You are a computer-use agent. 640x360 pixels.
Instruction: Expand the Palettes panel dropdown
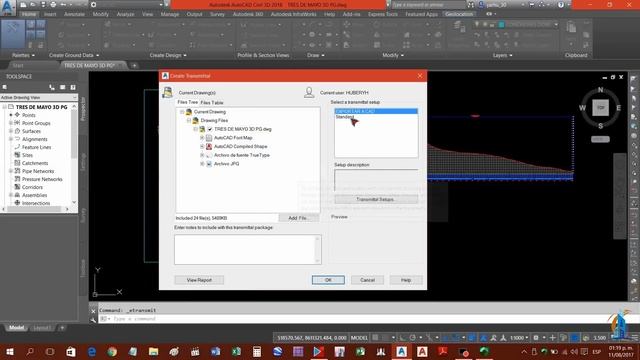(23, 55)
